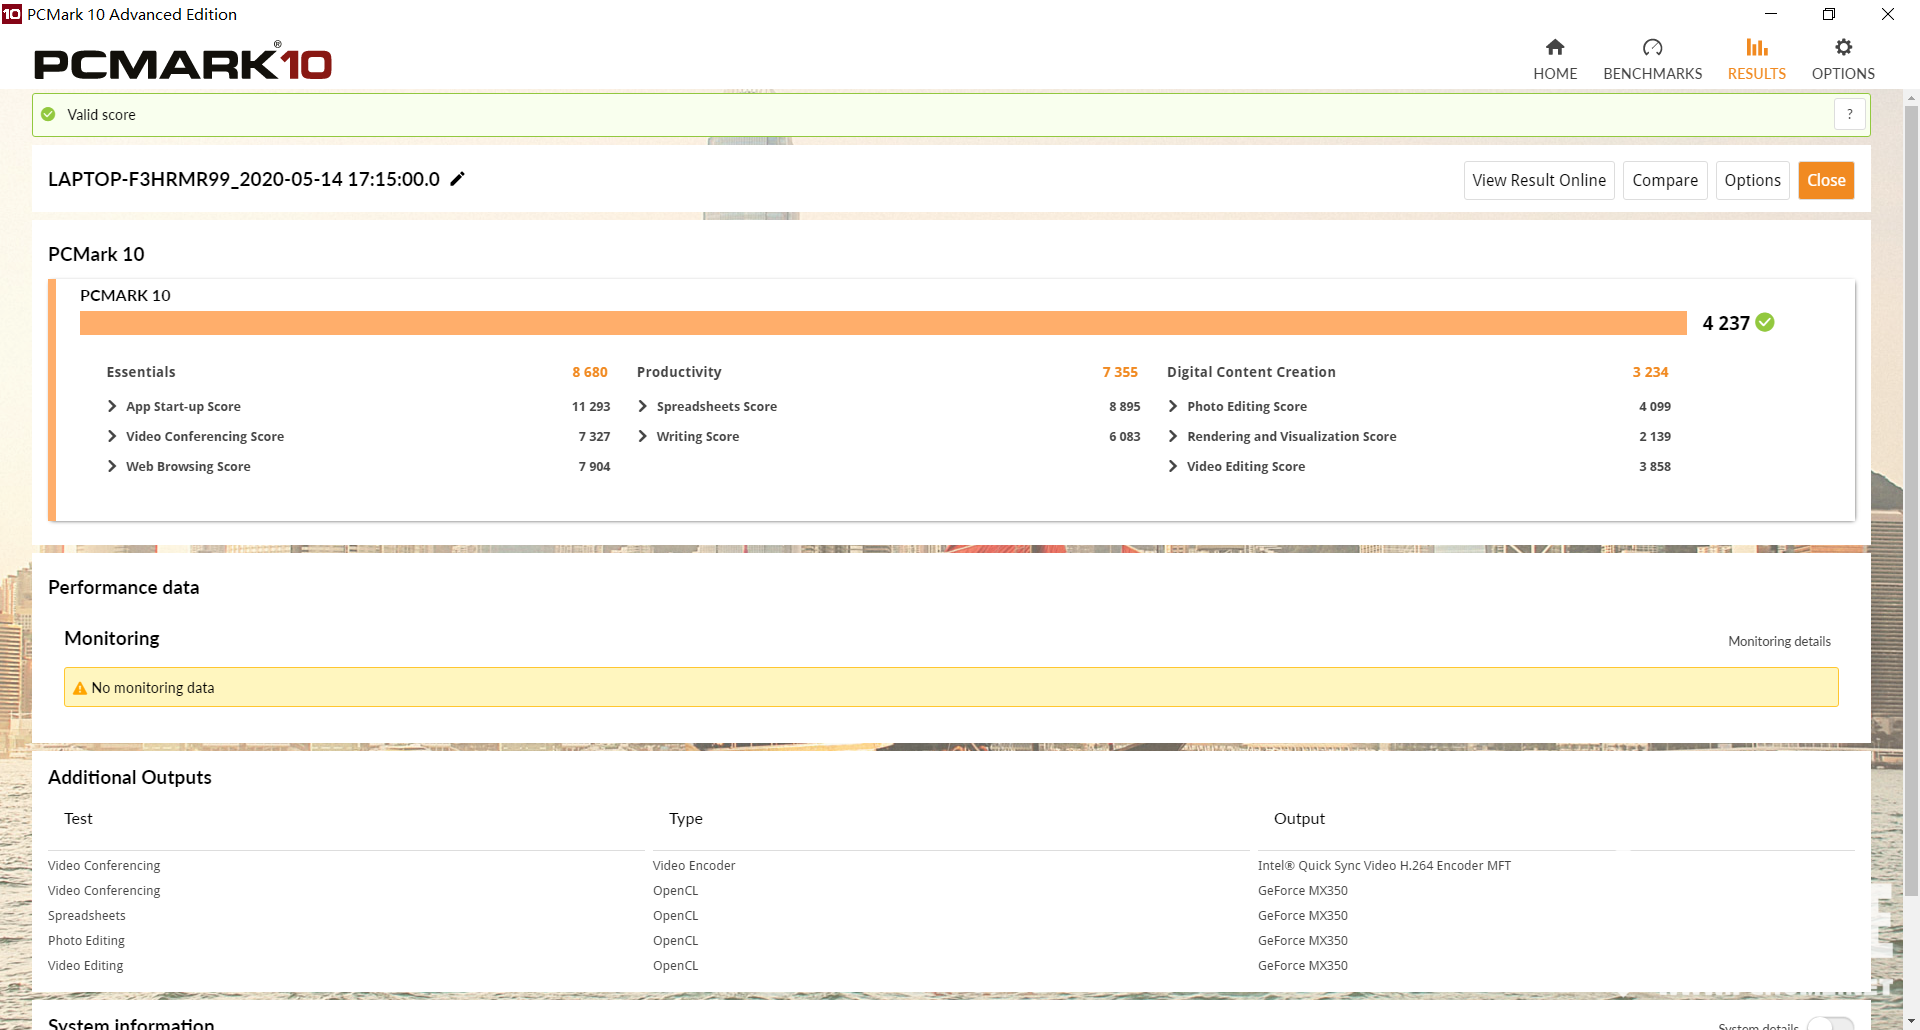
Task: Click the orange PCMARK 10 score bar
Action: 883,323
